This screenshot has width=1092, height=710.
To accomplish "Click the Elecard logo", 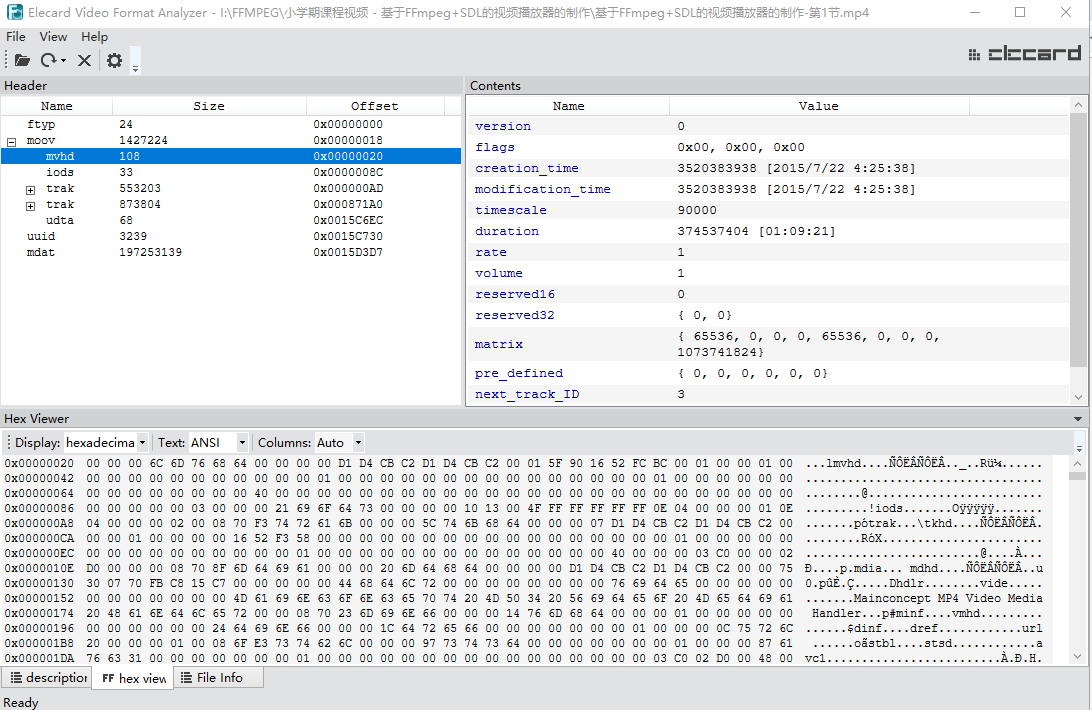I will point(1024,54).
